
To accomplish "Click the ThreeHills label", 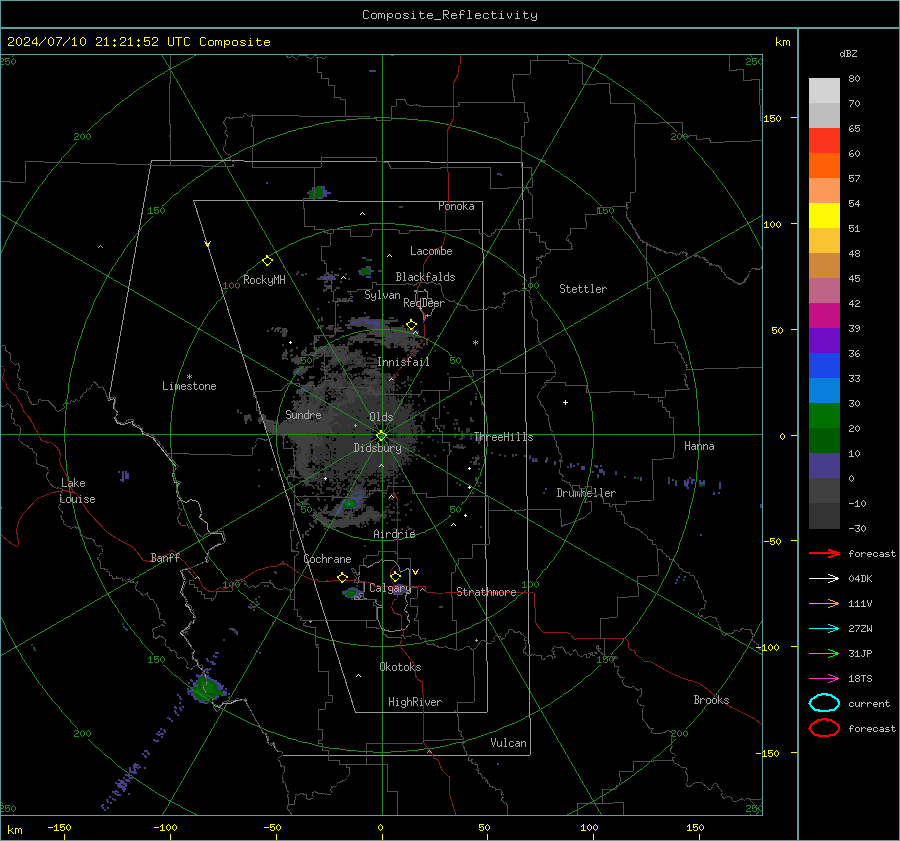I will pyautogui.click(x=503, y=437).
